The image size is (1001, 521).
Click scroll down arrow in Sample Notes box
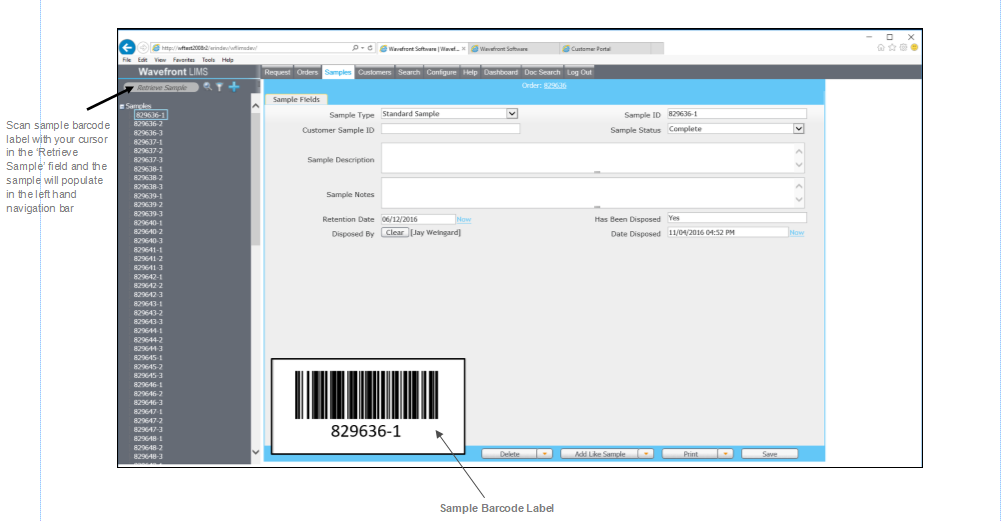pos(799,200)
